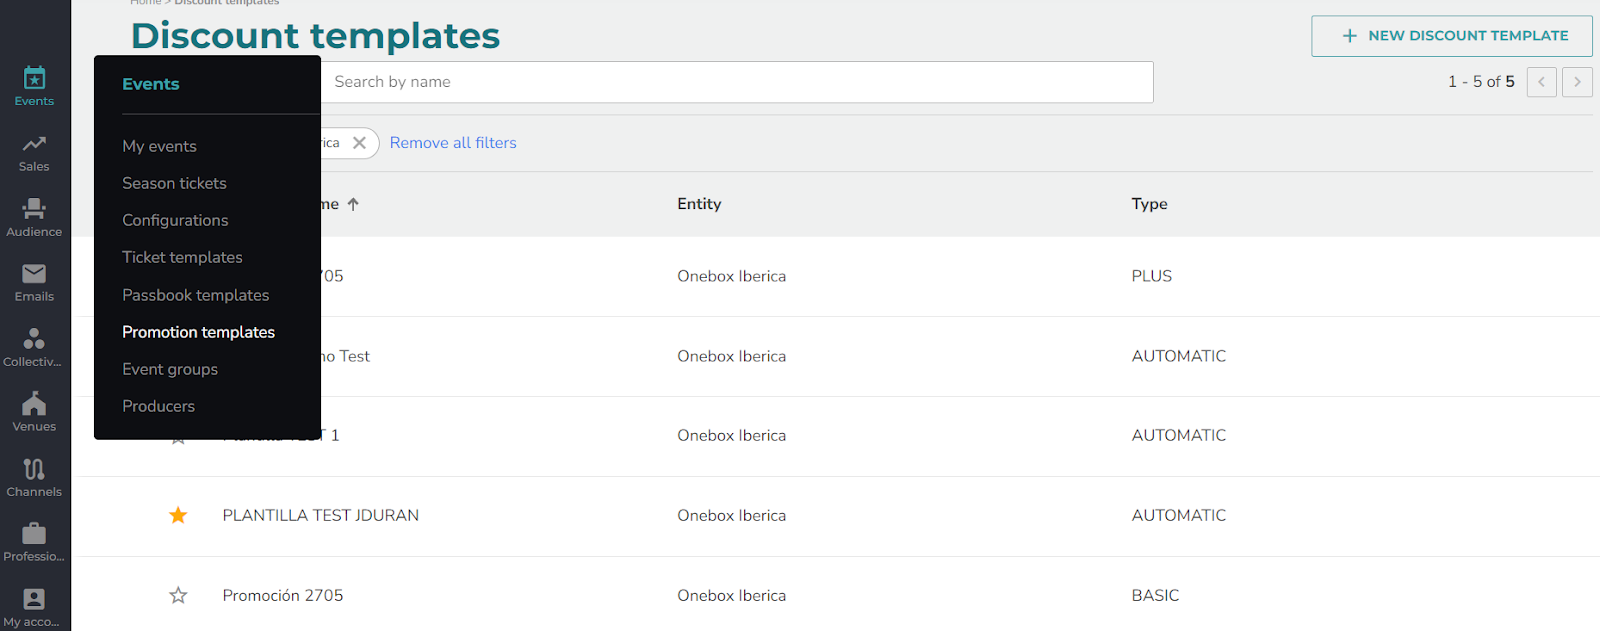Choose Ticket templates from the menu
Viewport: 1600px width, 631px height.
point(182,257)
